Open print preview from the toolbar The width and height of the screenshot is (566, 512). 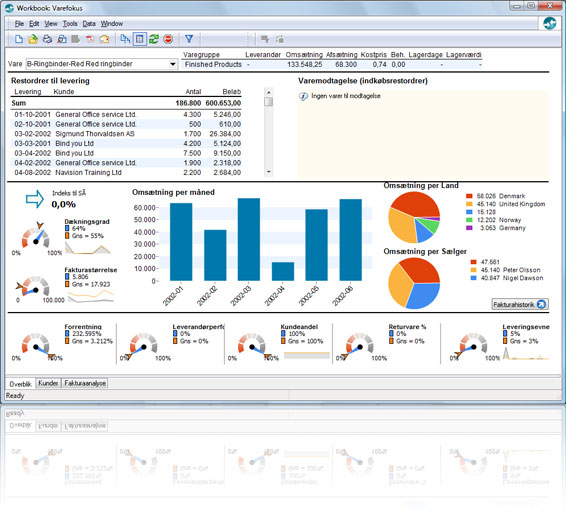pyautogui.click(x=62, y=39)
